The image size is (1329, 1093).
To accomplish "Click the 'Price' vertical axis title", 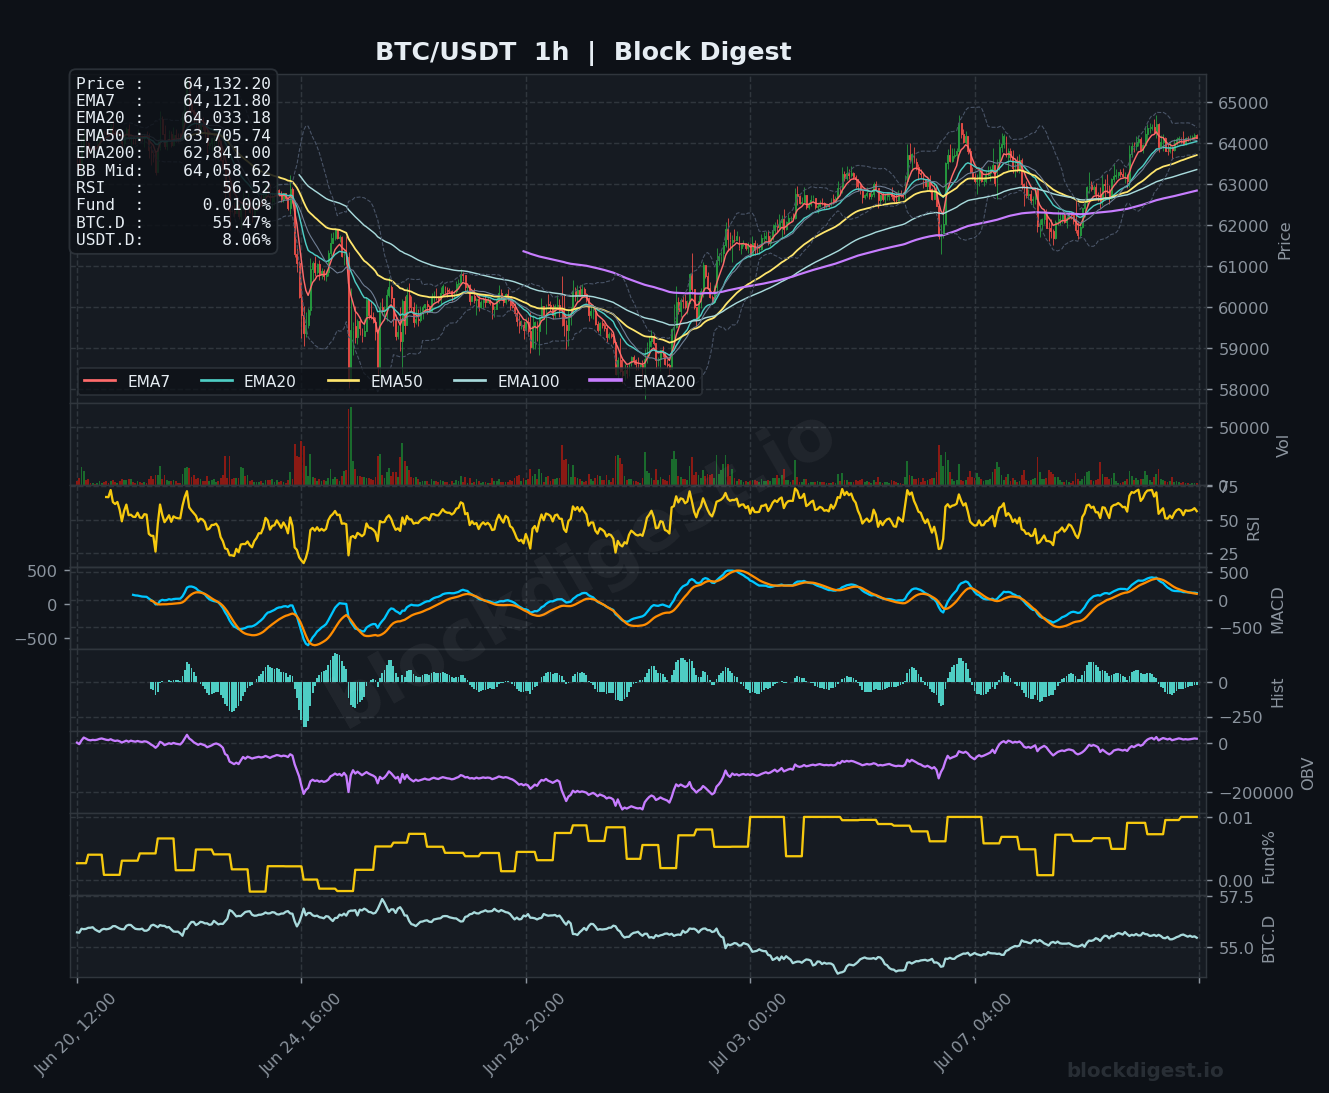I will click(1285, 241).
